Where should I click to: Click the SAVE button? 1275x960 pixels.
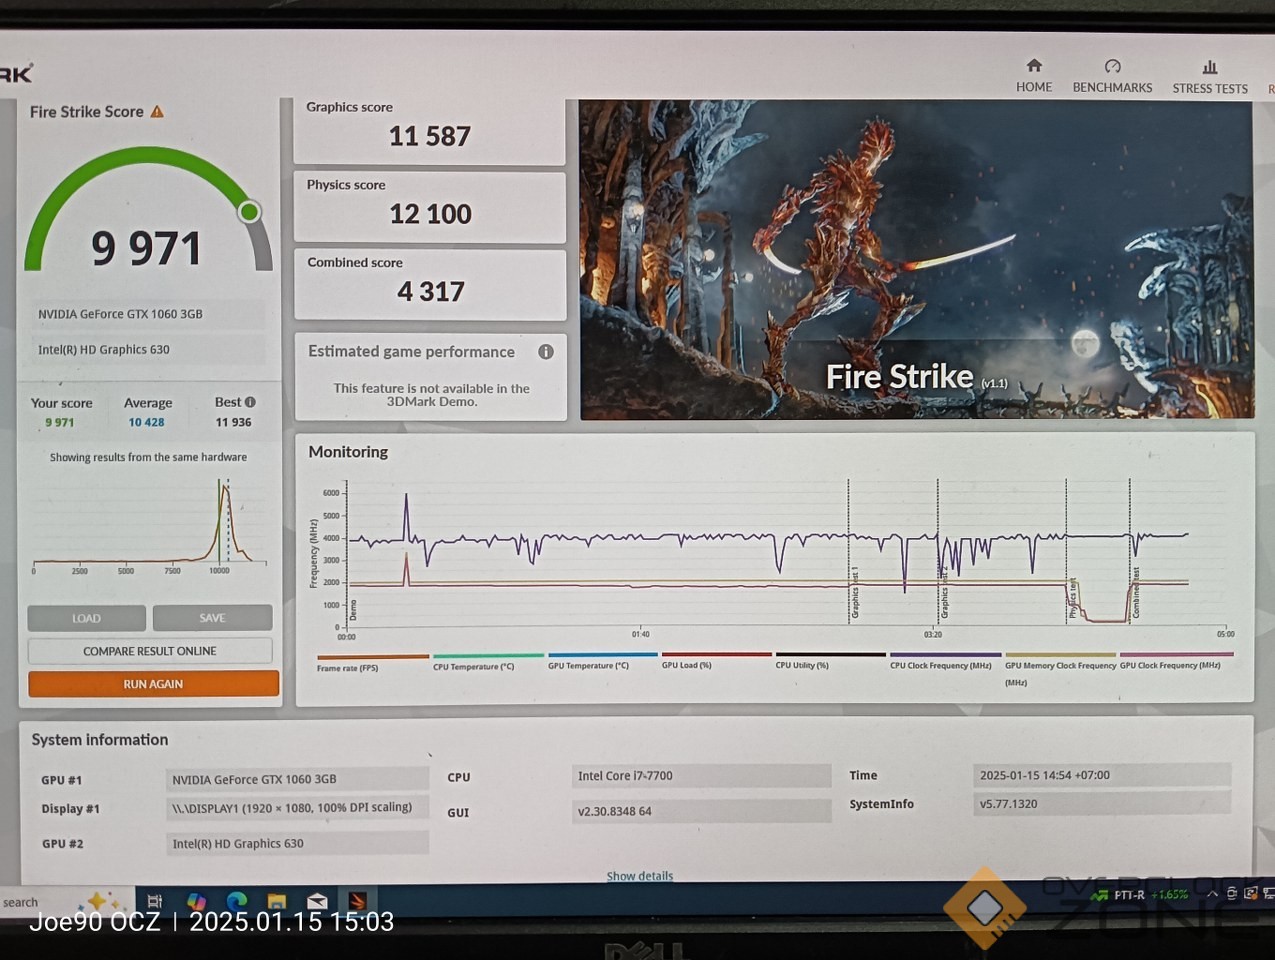point(212,618)
